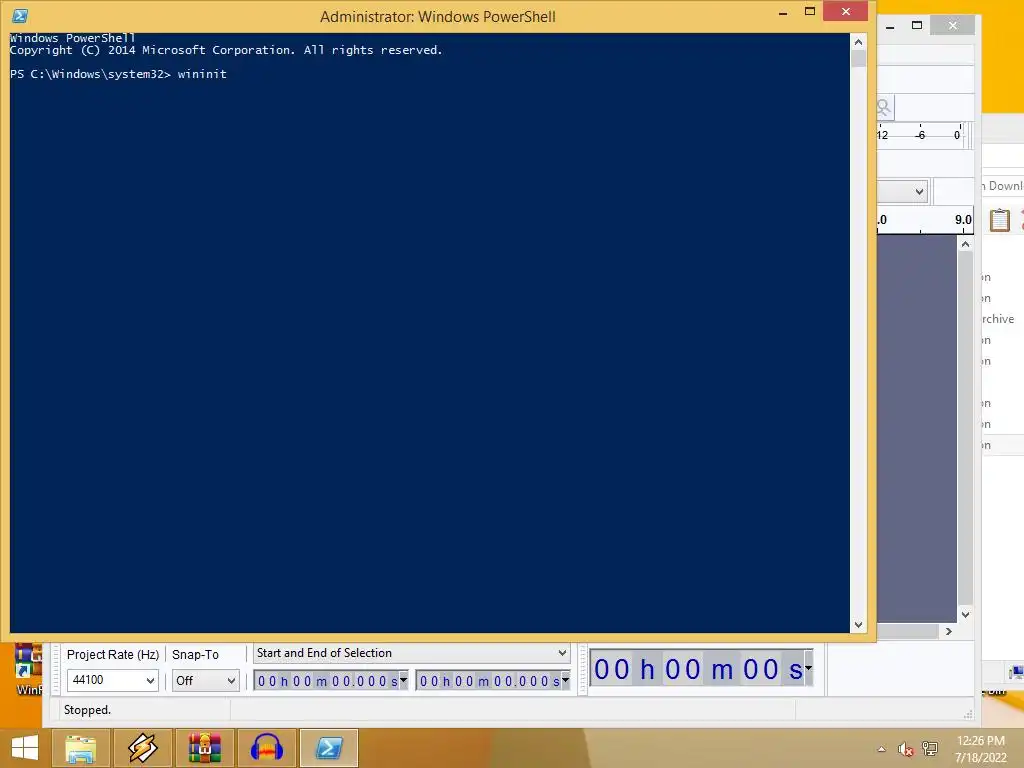Click the clipboard paste icon in background window

(1000, 220)
